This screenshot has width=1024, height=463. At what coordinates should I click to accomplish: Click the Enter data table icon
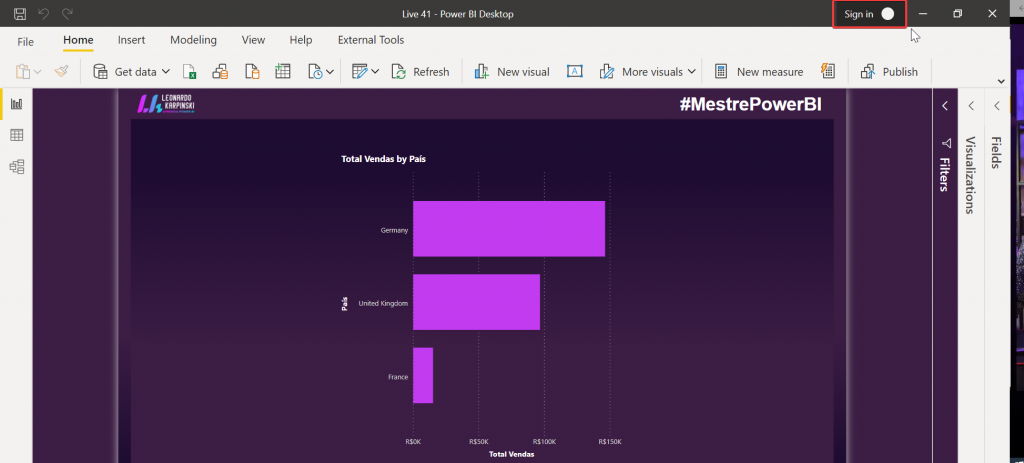click(x=283, y=71)
